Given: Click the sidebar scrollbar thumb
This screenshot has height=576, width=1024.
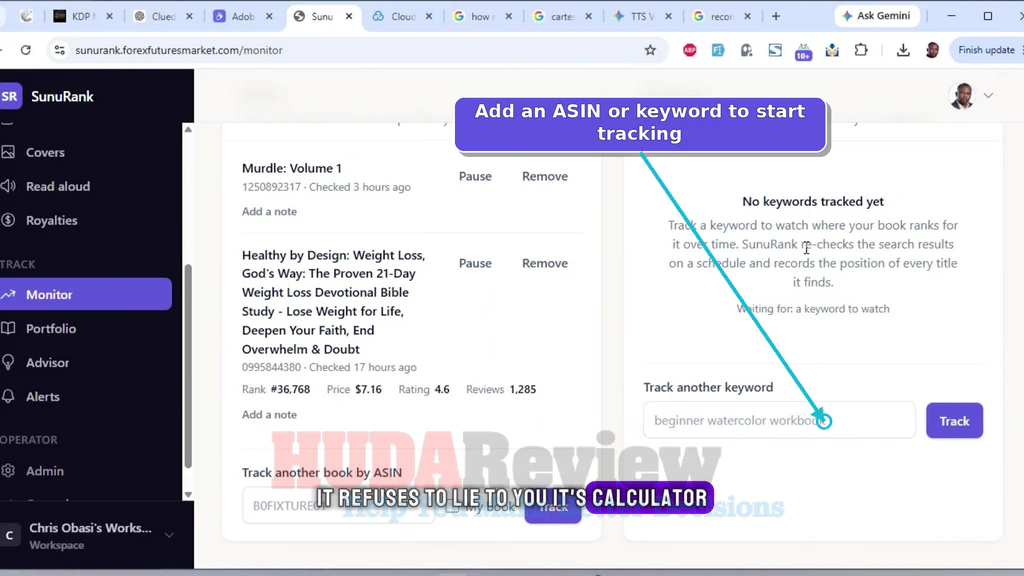Looking at the screenshot, I should tap(188, 366).
